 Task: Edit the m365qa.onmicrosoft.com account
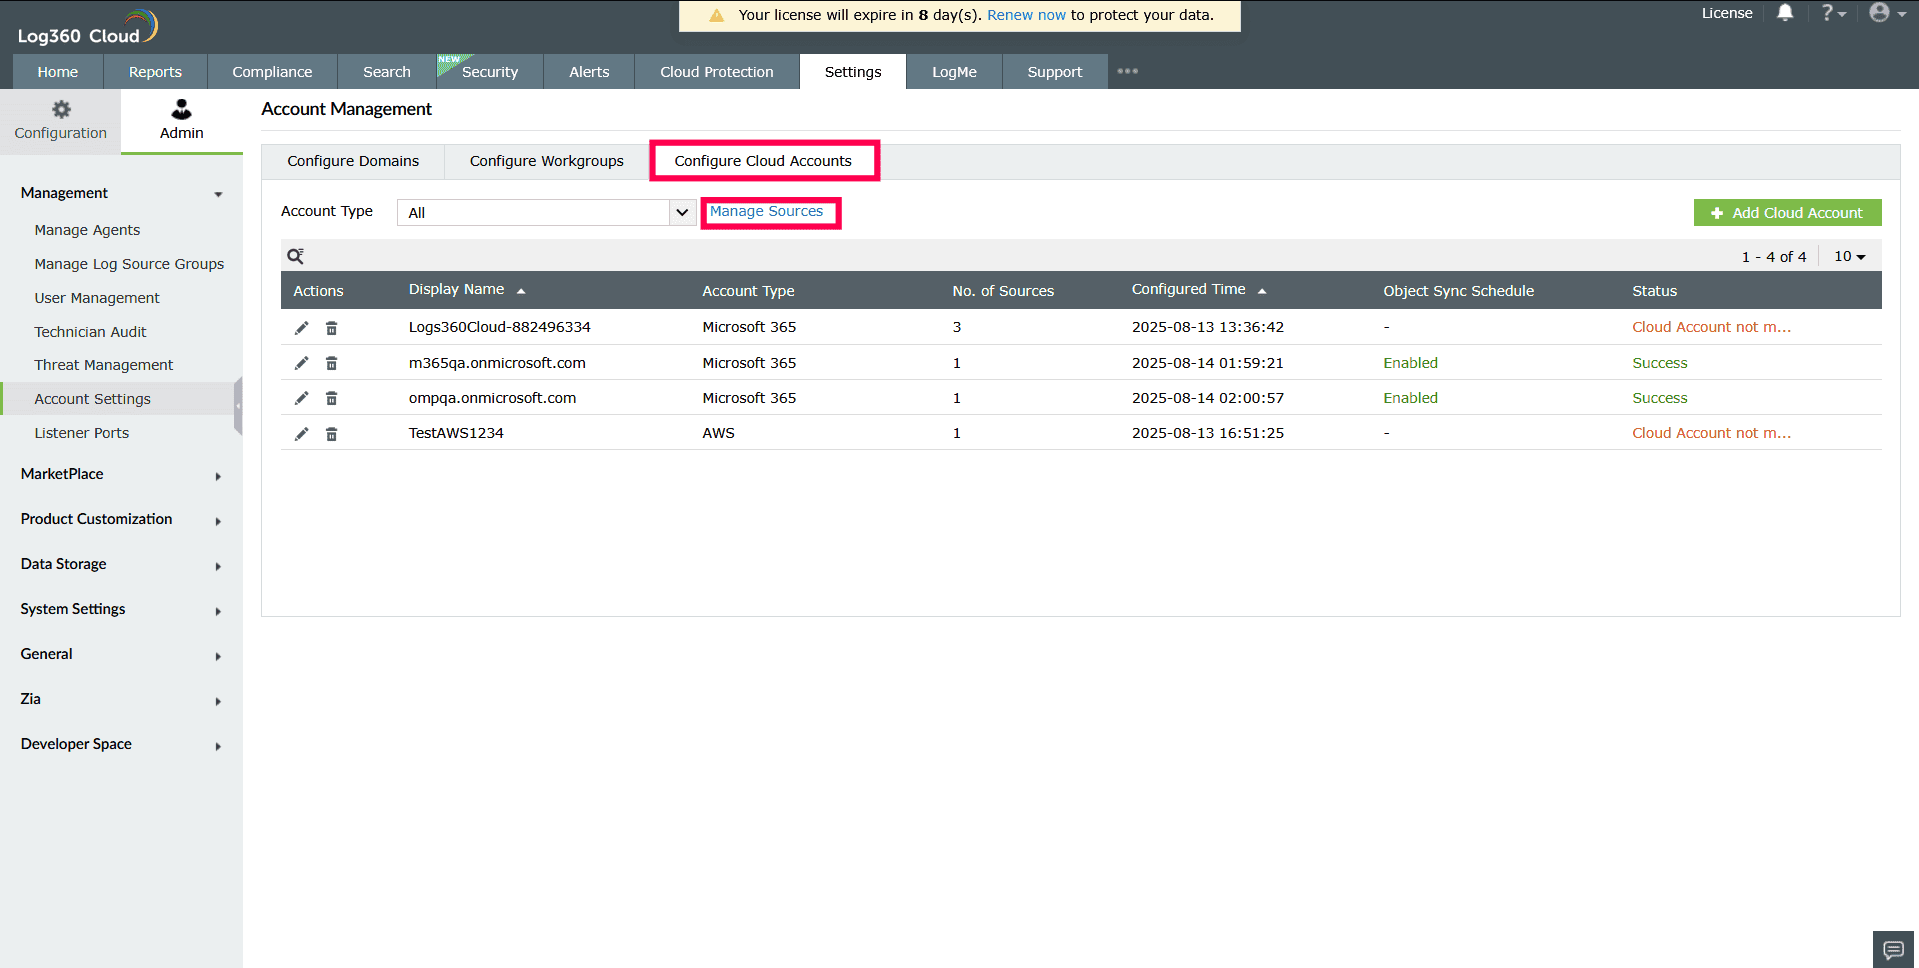click(x=301, y=363)
